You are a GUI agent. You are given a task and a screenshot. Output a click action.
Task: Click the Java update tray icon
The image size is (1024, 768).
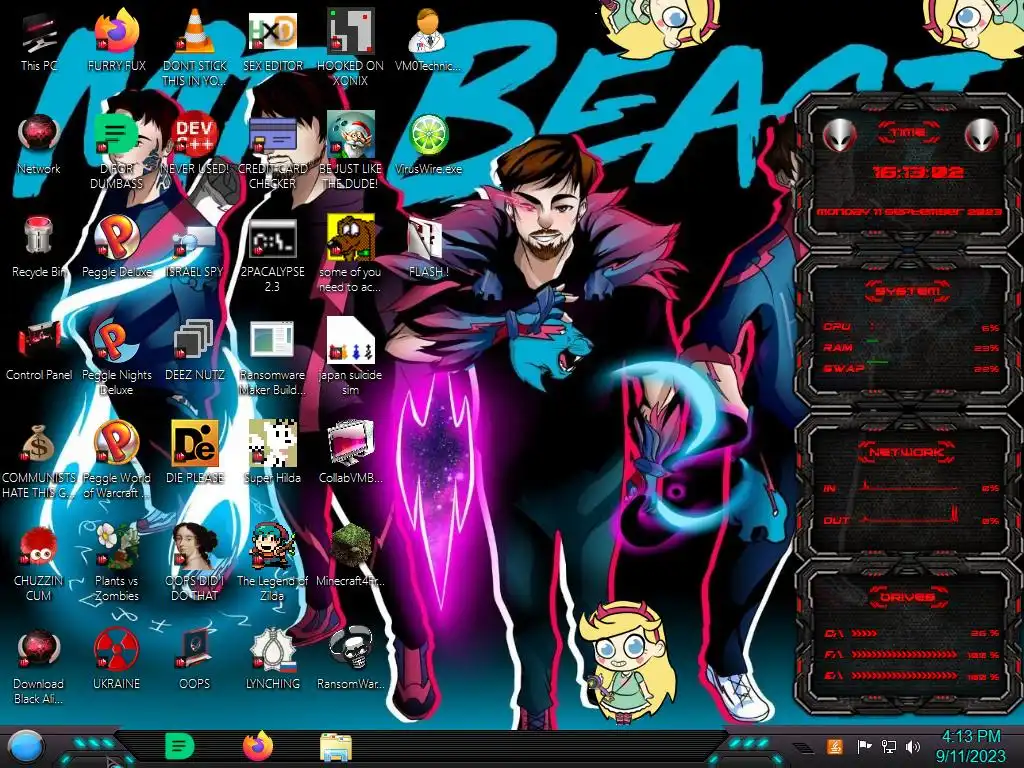[834, 746]
